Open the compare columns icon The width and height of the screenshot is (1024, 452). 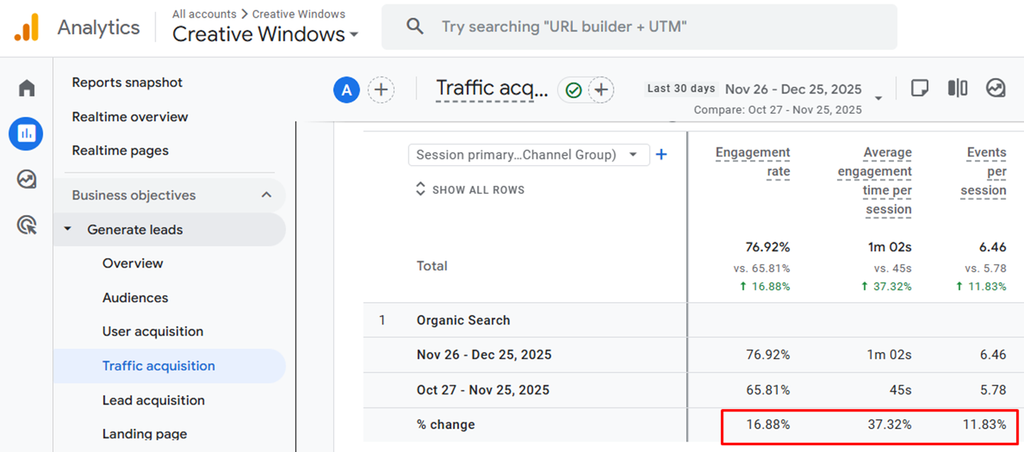pyautogui.click(x=957, y=88)
